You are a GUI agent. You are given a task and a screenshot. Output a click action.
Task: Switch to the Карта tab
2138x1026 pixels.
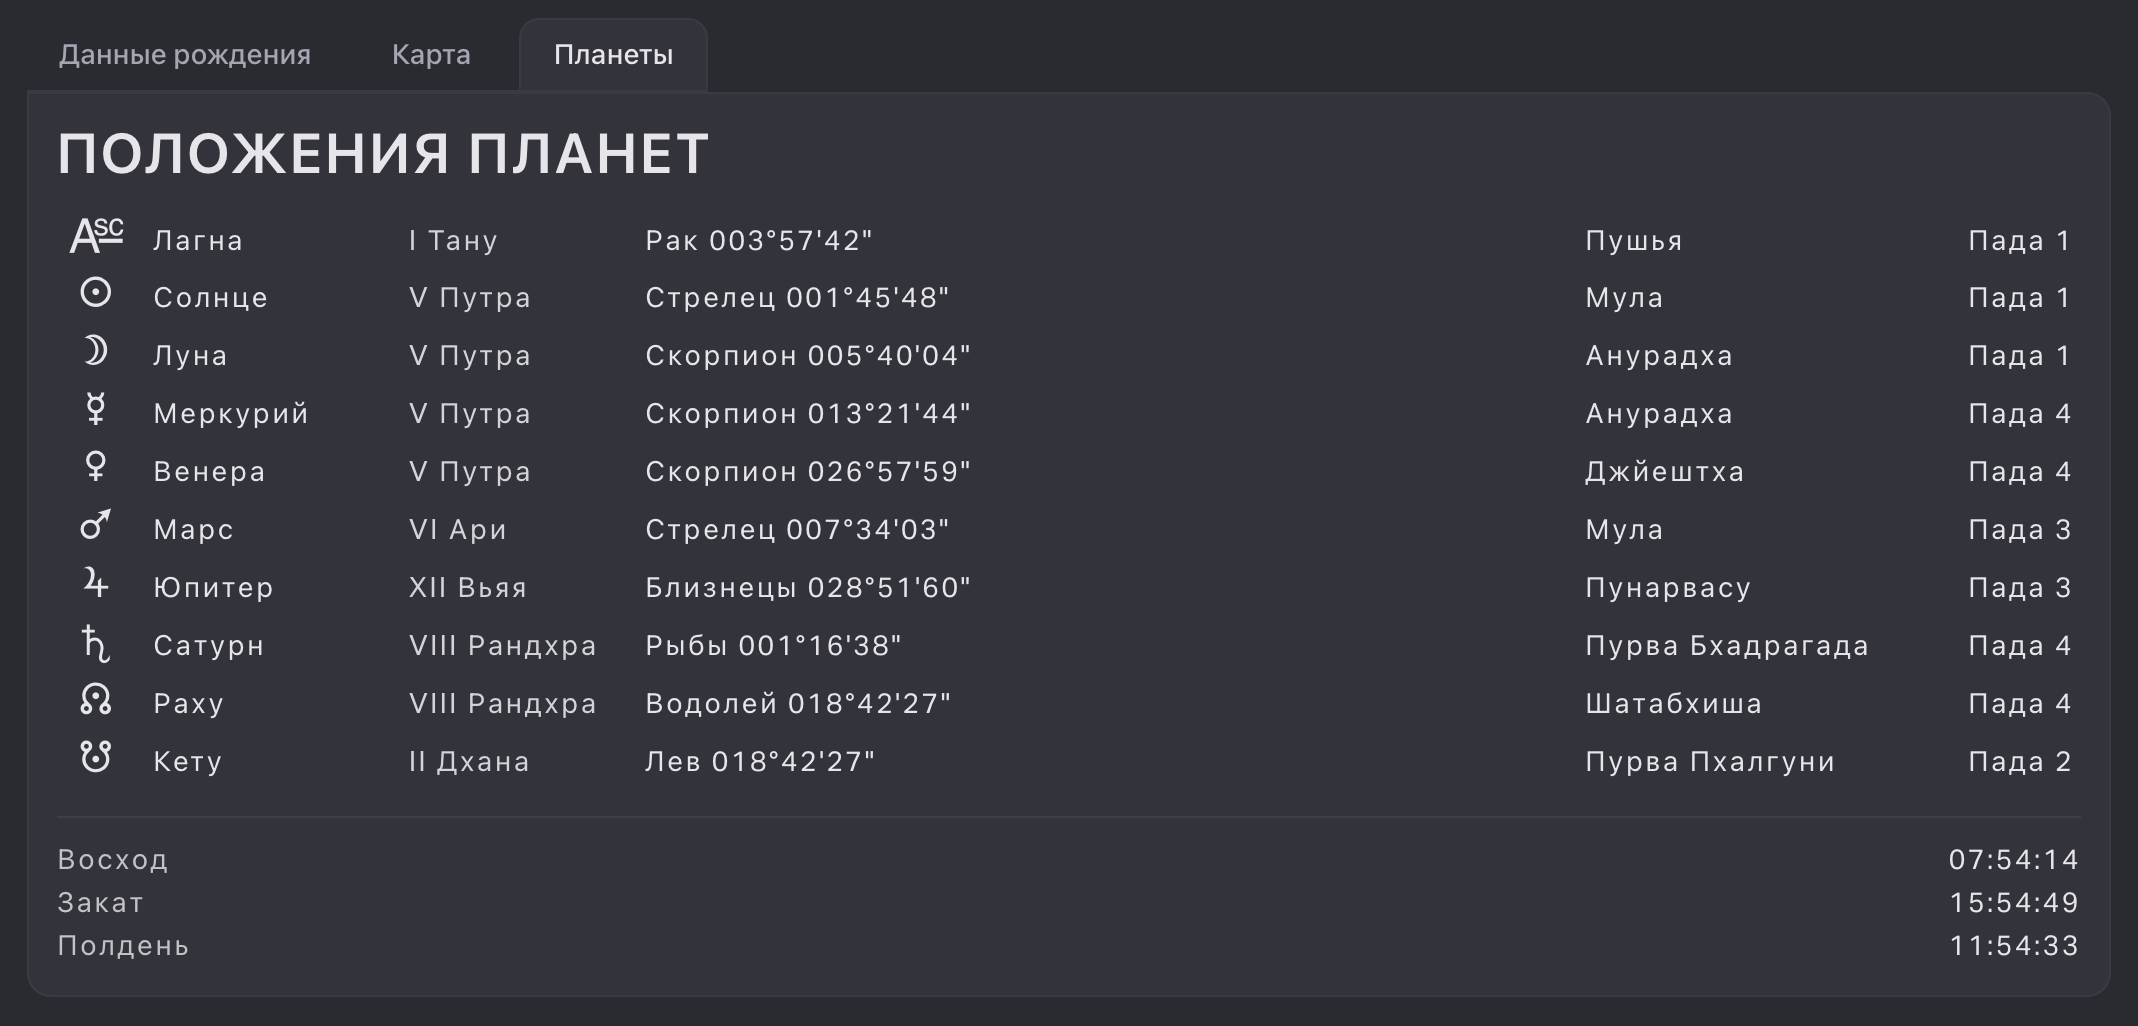[431, 55]
